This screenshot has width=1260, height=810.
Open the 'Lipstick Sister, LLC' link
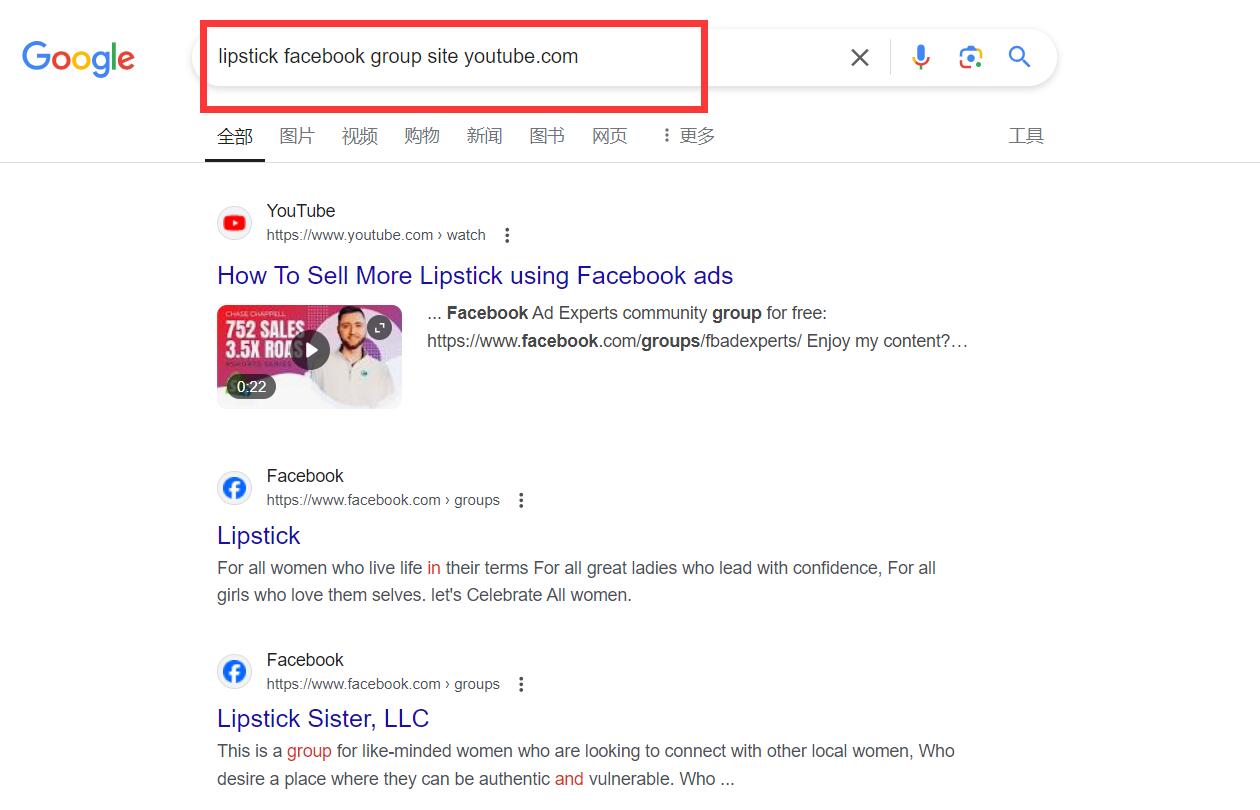(x=323, y=719)
